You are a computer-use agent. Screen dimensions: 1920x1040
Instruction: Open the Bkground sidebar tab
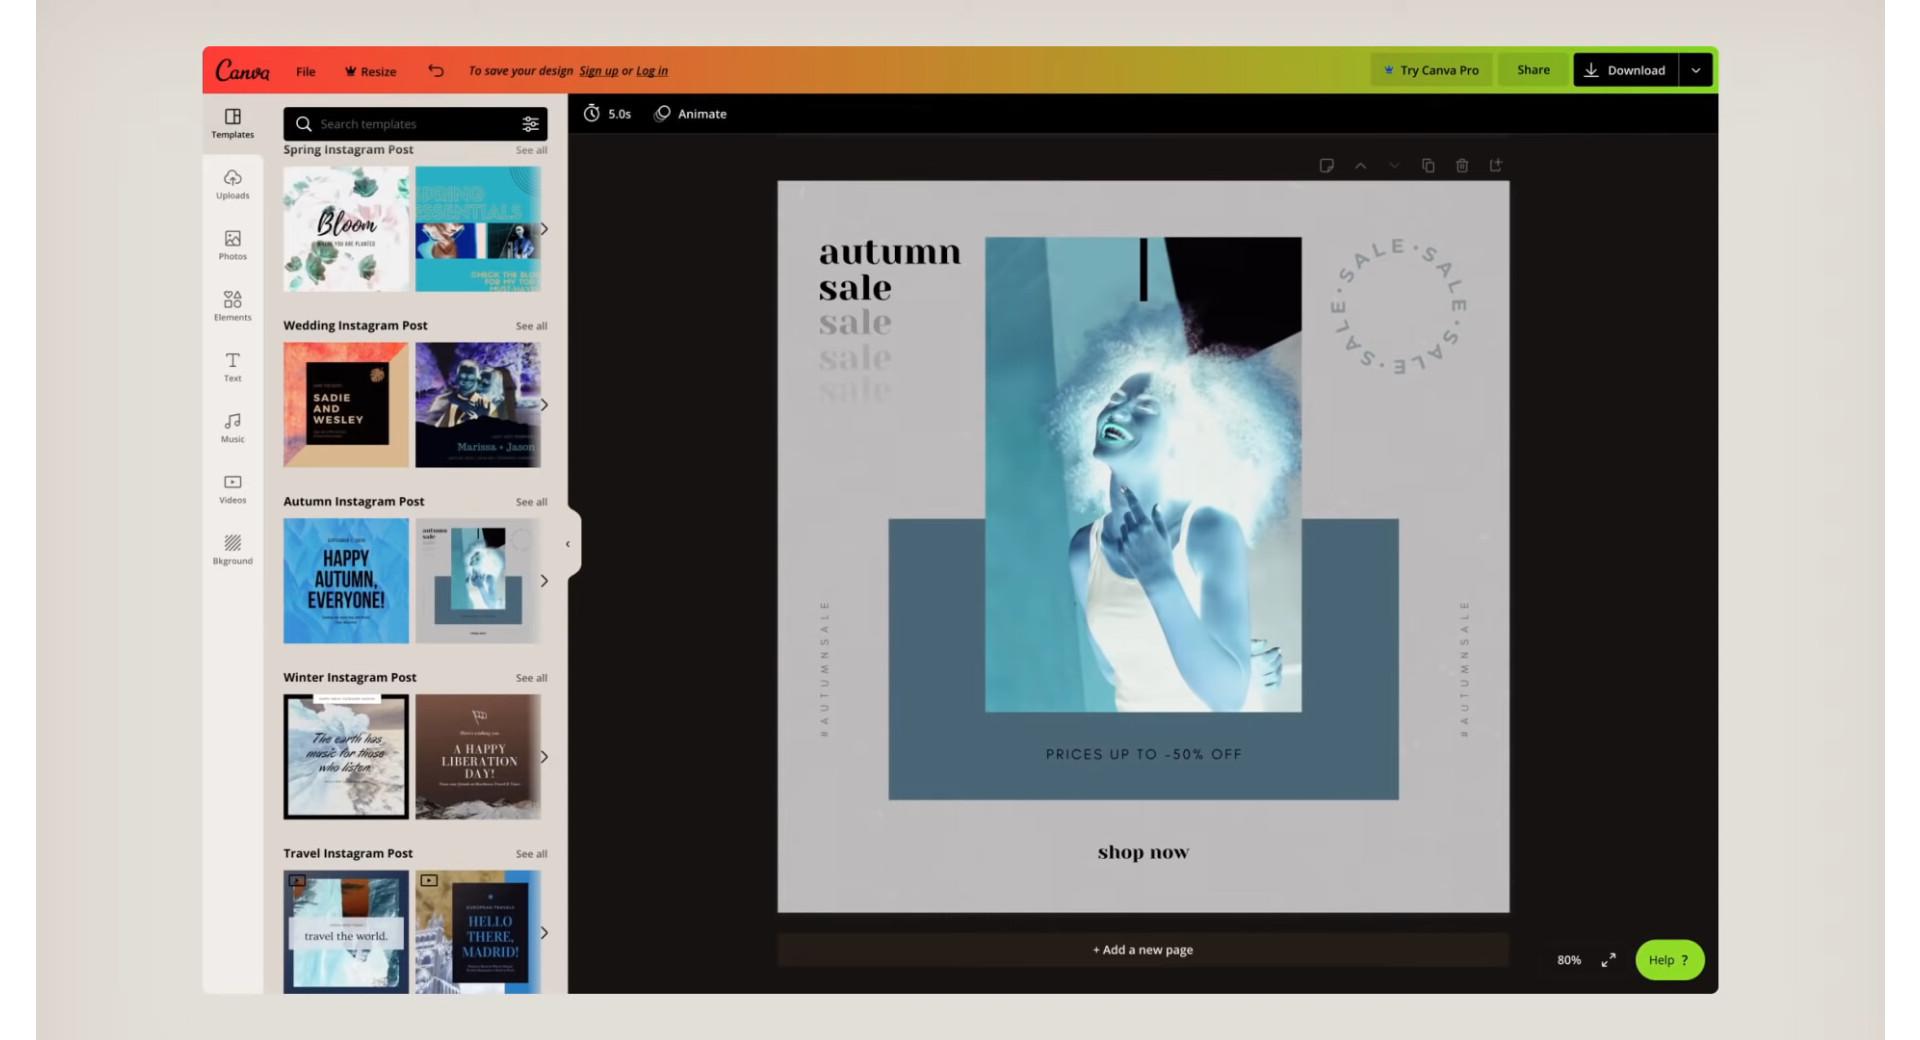click(x=232, y=550)
